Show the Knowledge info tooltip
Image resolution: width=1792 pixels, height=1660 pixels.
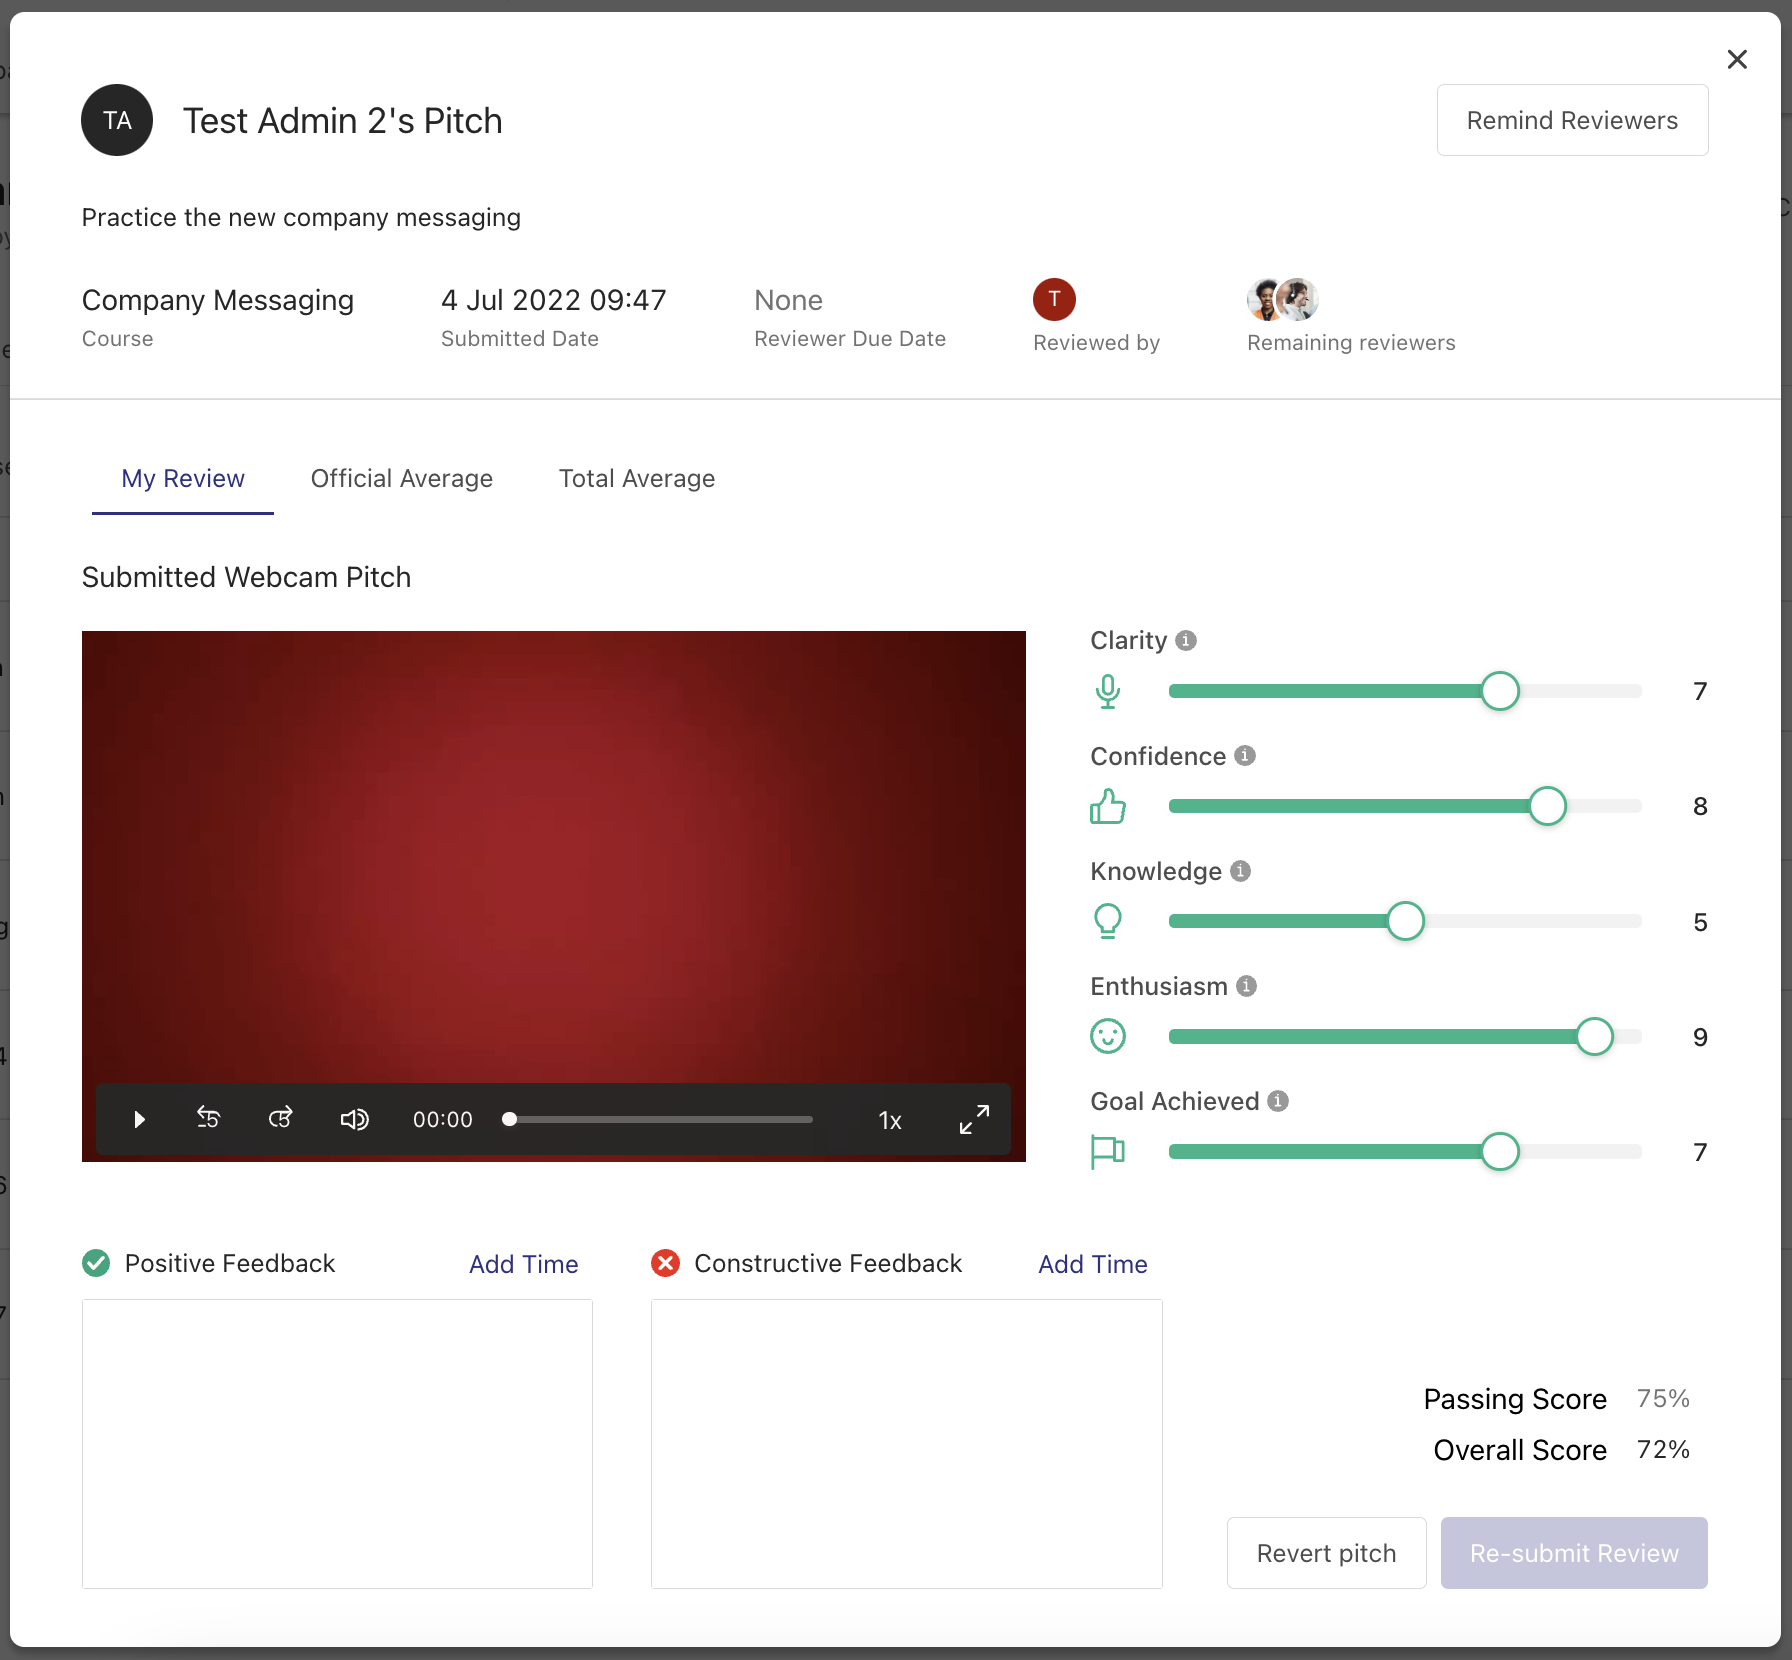click(x=1241, y=871)
